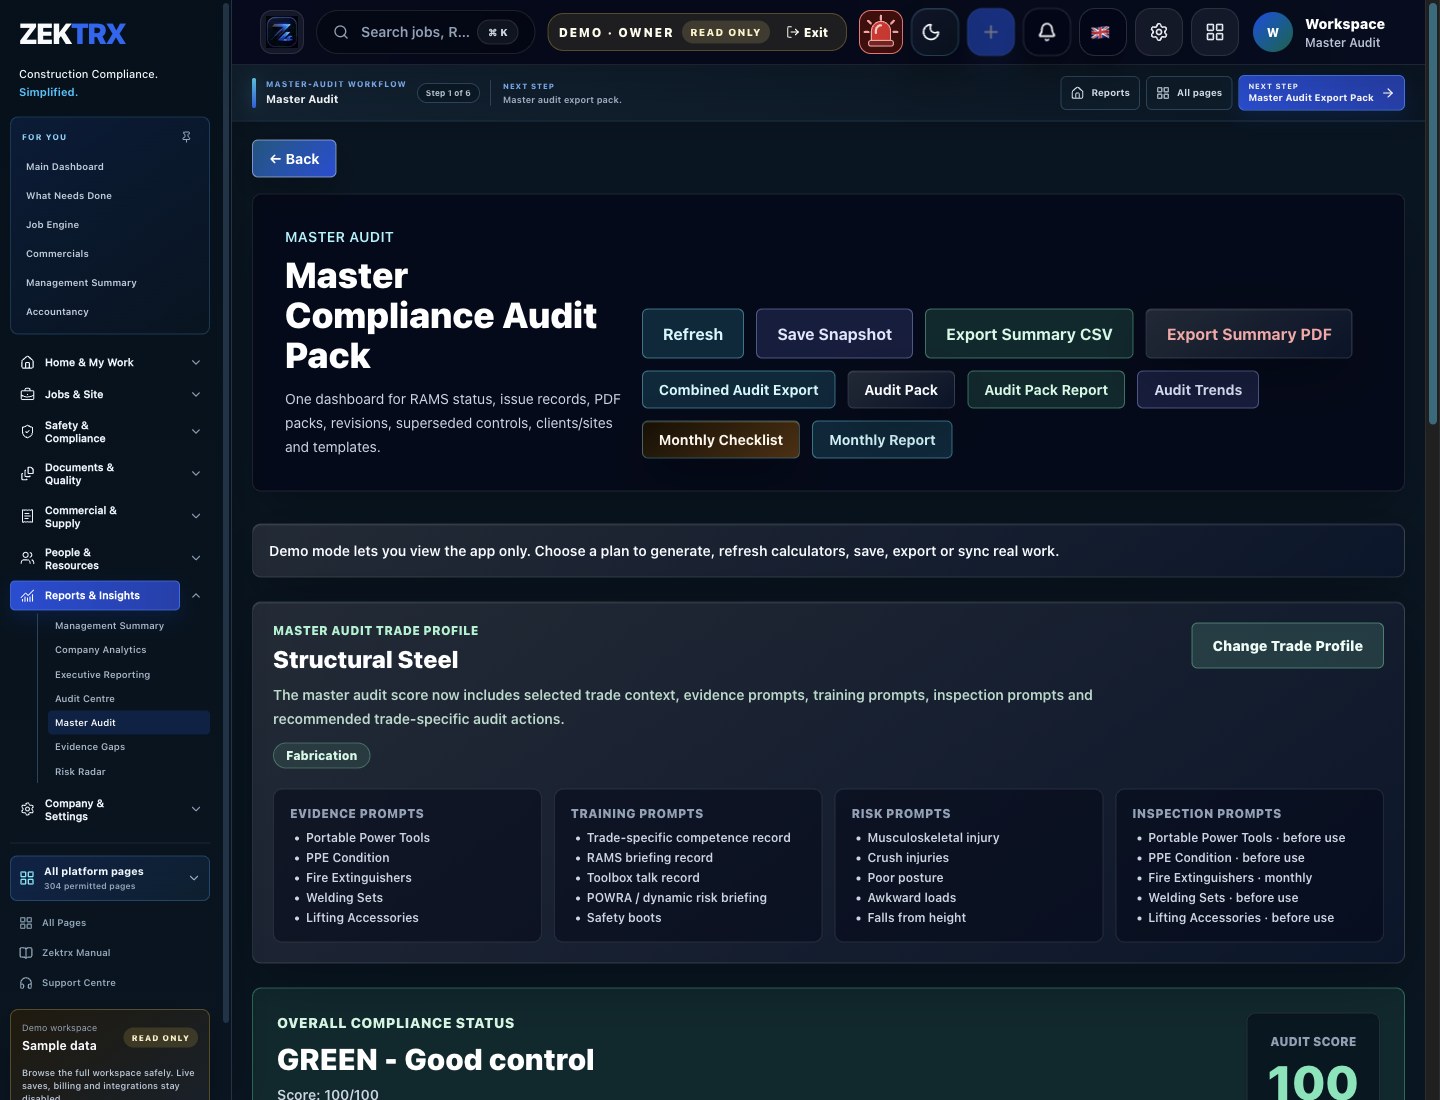The height and width of the screenshot is (1100, 1440).
Task: Open All pages button in workflow bar
Action: click(x=1189, y=93)
